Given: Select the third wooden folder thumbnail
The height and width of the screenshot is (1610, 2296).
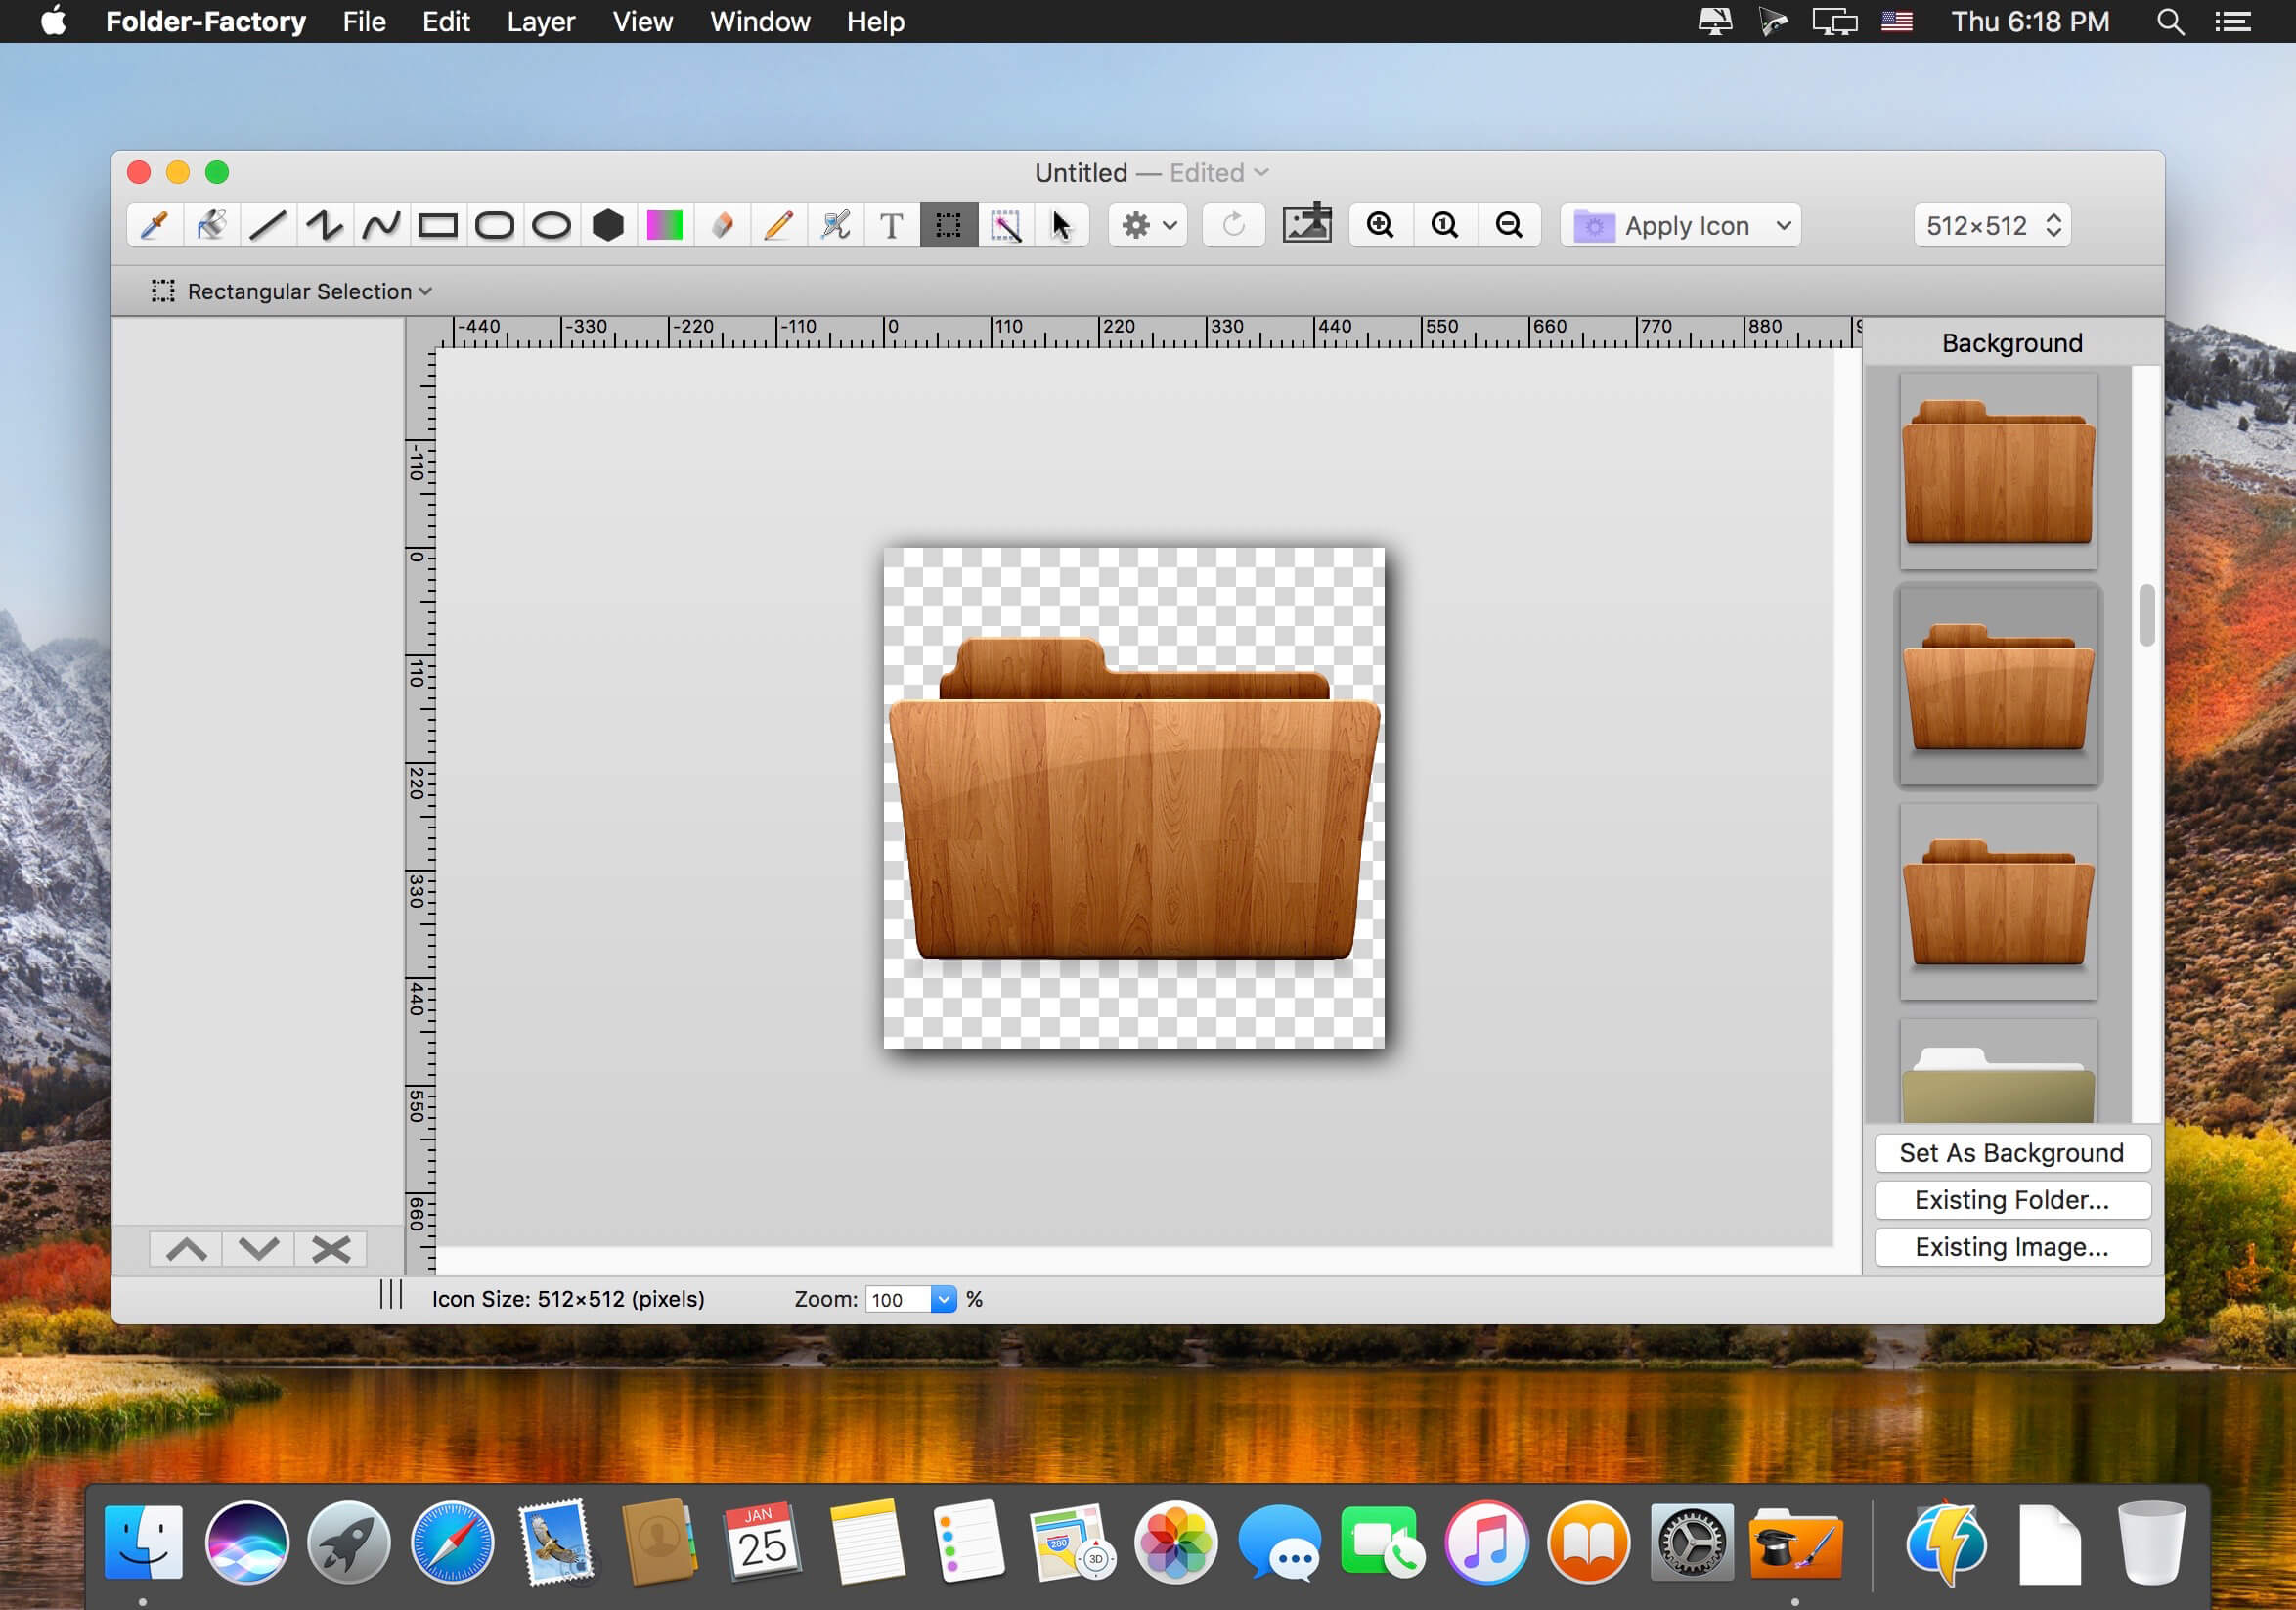Looking at the screenshot, I should pos(1998,901).
